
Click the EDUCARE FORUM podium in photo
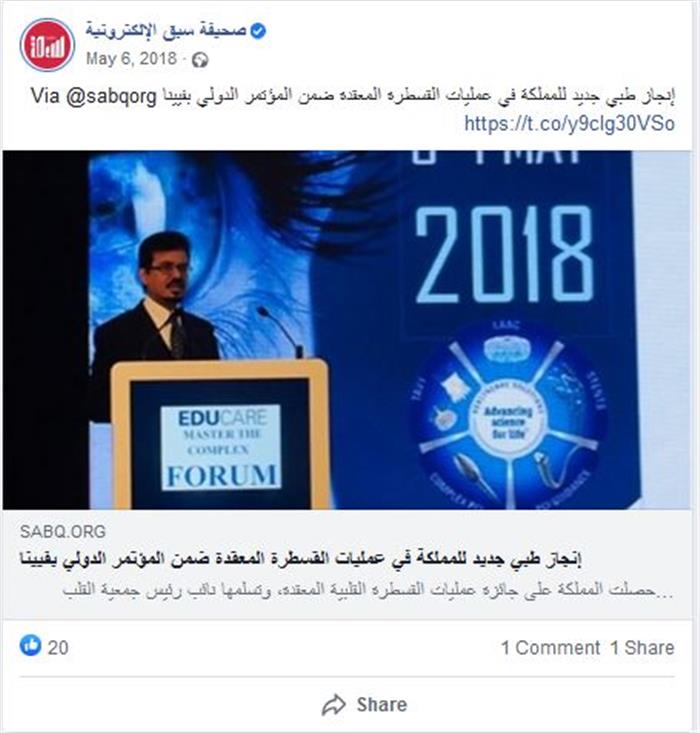(x=221, y=435)
